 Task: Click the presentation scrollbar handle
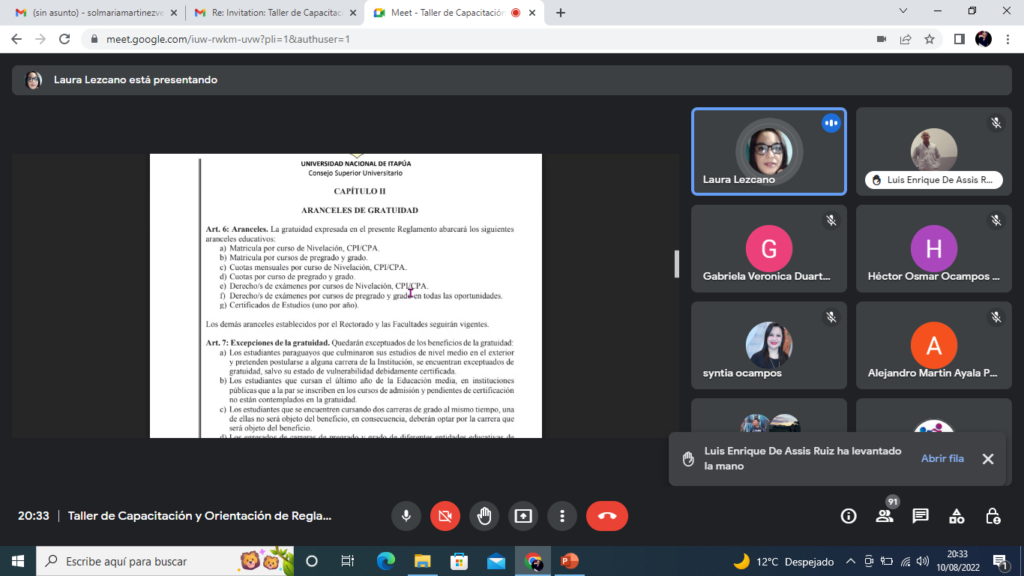[677, 264]
